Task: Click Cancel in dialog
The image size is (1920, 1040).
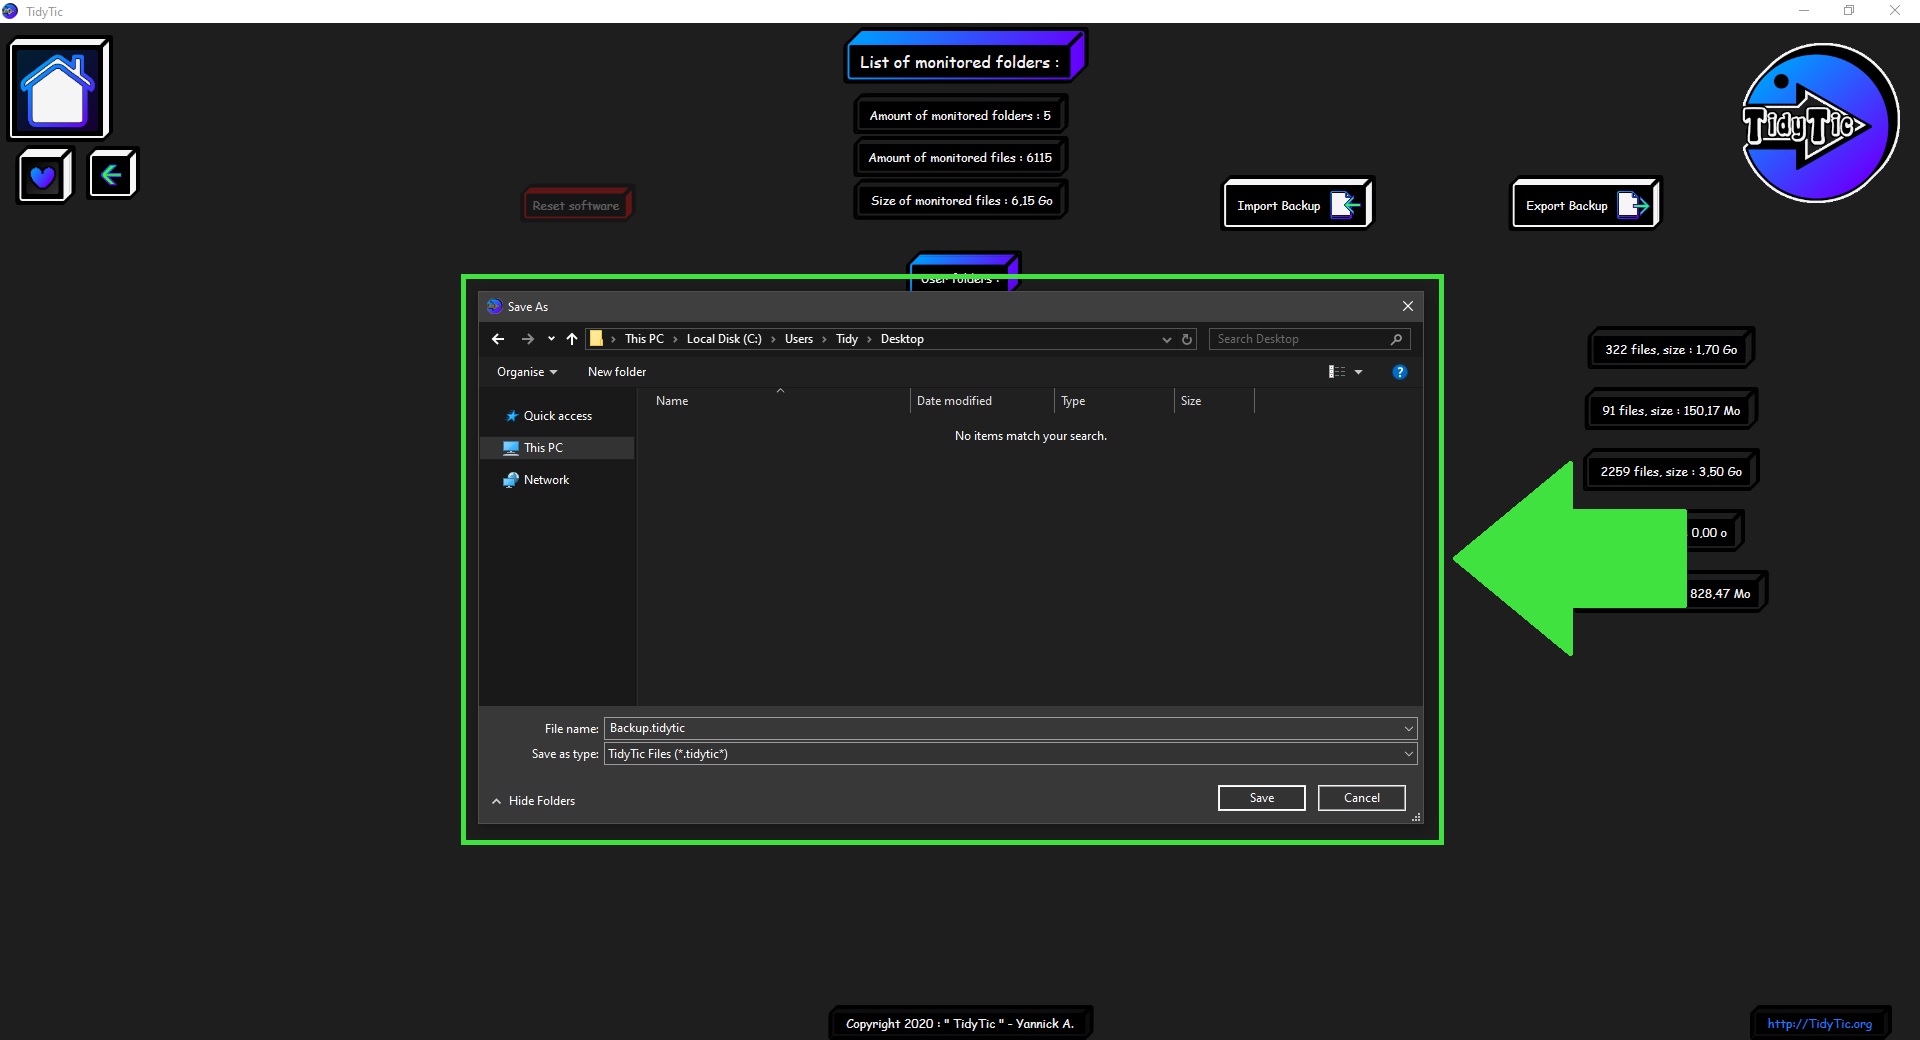Action: click(1361, 798)
